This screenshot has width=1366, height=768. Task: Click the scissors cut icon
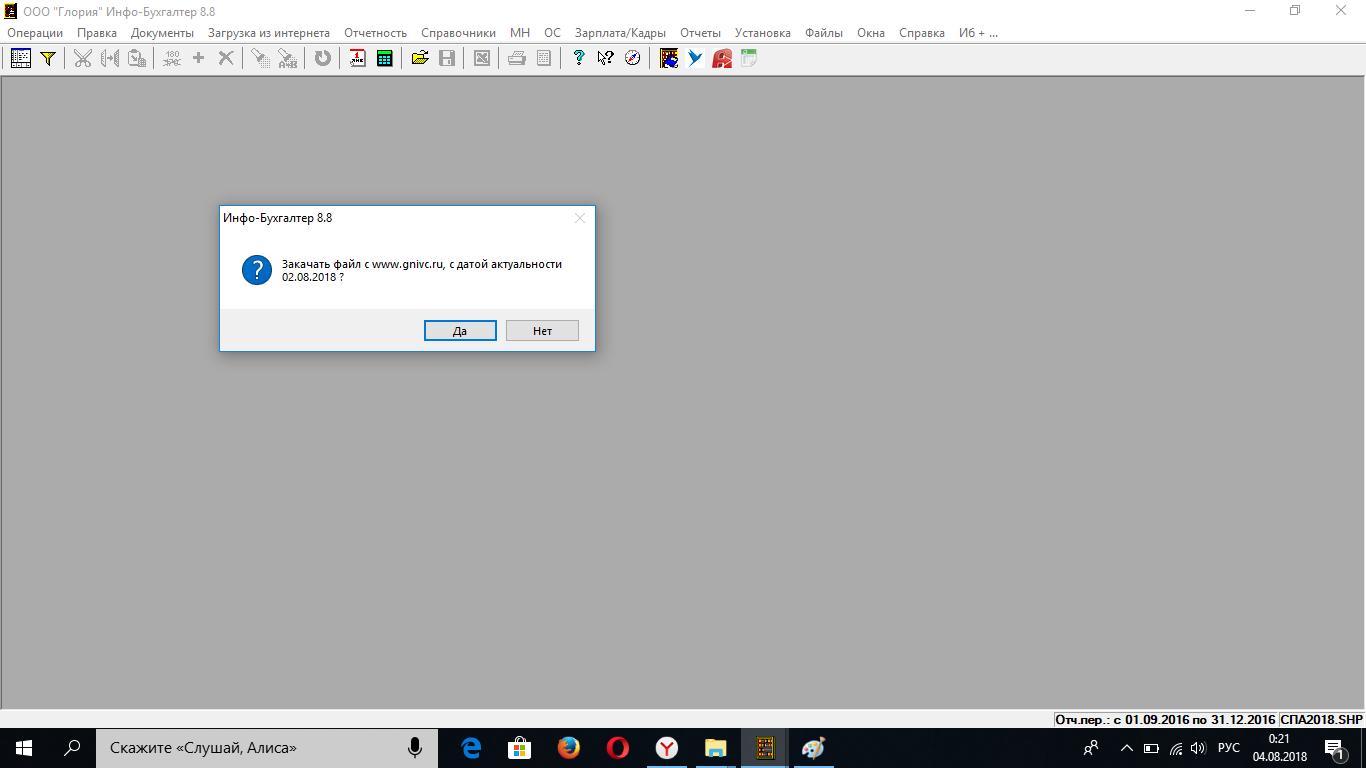82,58
